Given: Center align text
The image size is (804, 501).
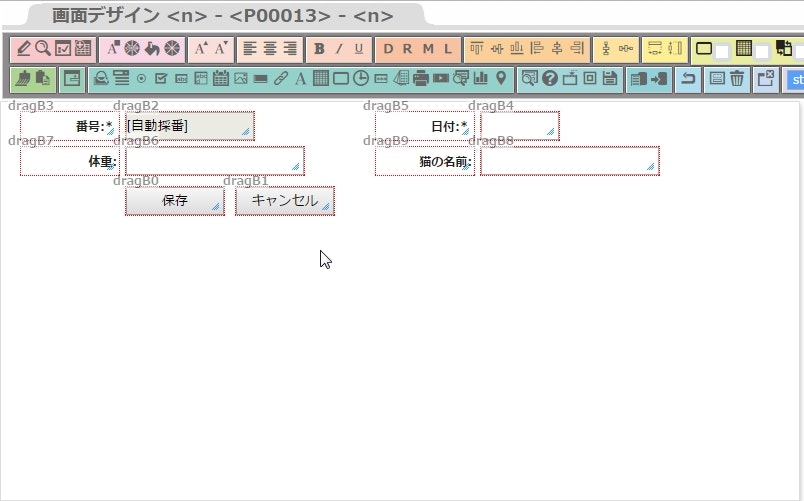Looking at the screenshot, I should [270, 49].
